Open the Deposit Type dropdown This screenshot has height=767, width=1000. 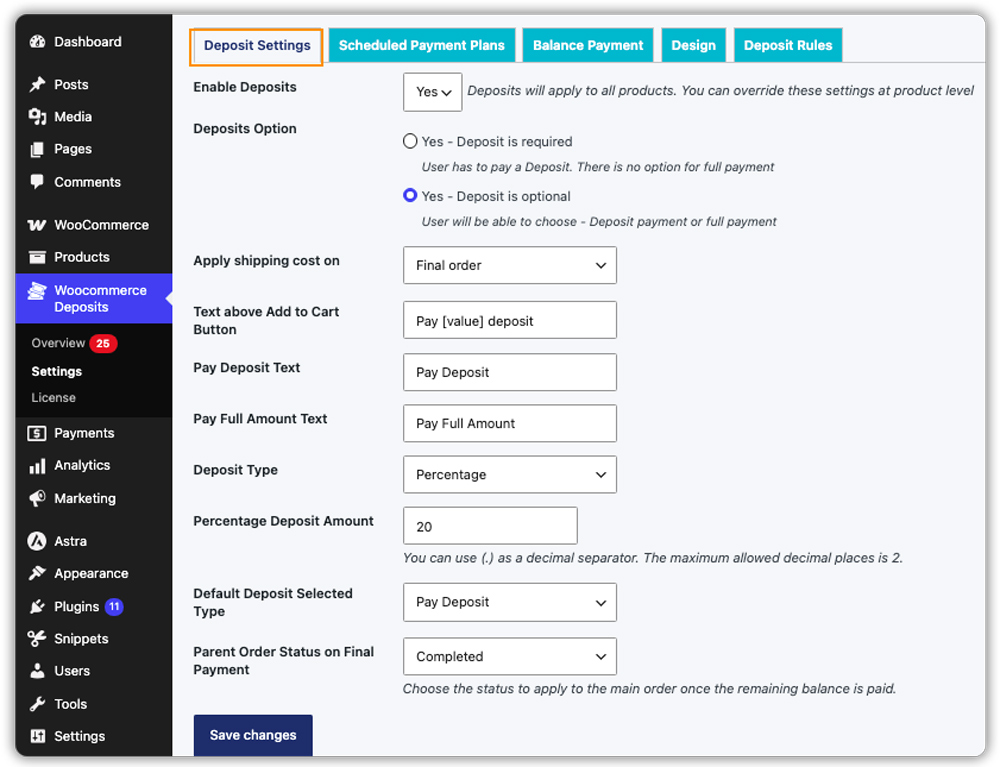point(510,474)
